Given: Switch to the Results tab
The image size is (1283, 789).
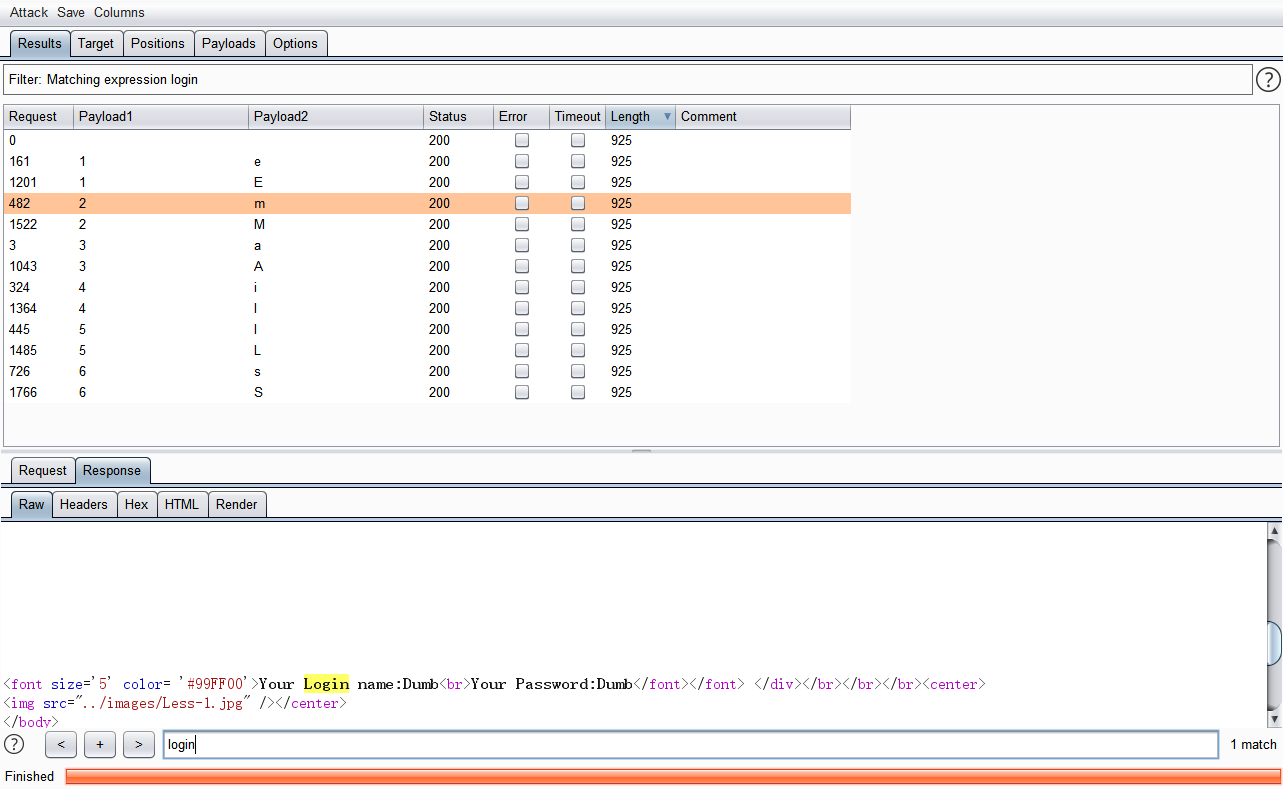Looking at the screenshot, I should click(40, 43).
